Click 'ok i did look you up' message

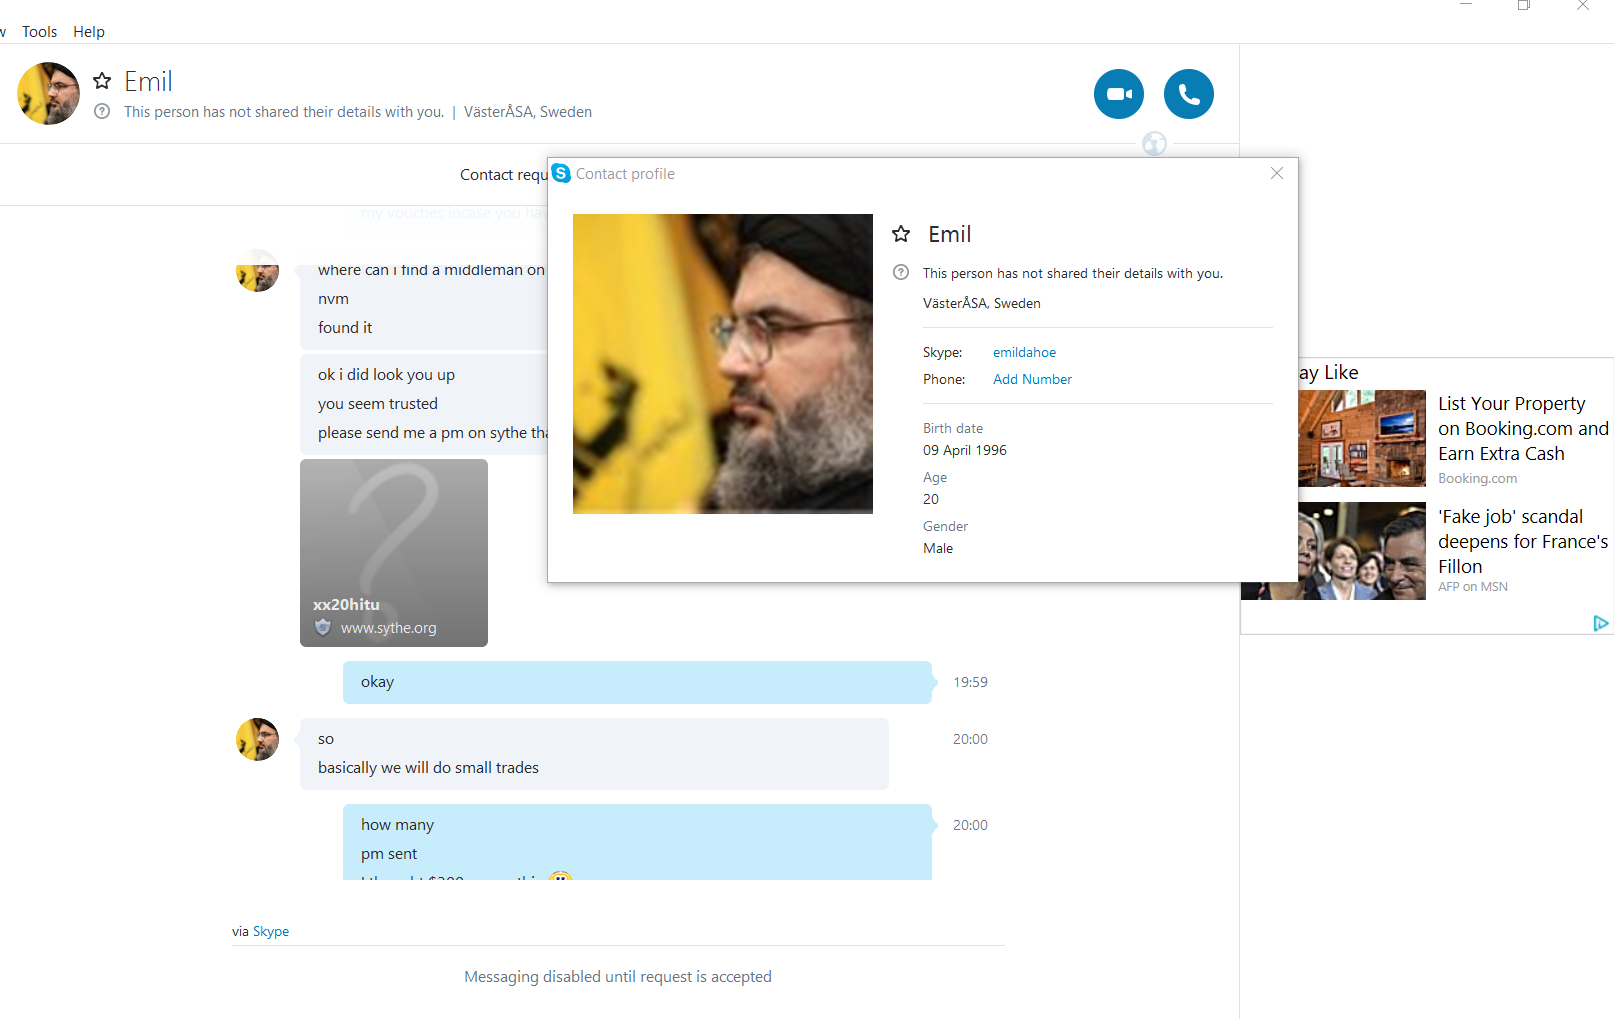[386, 375]
